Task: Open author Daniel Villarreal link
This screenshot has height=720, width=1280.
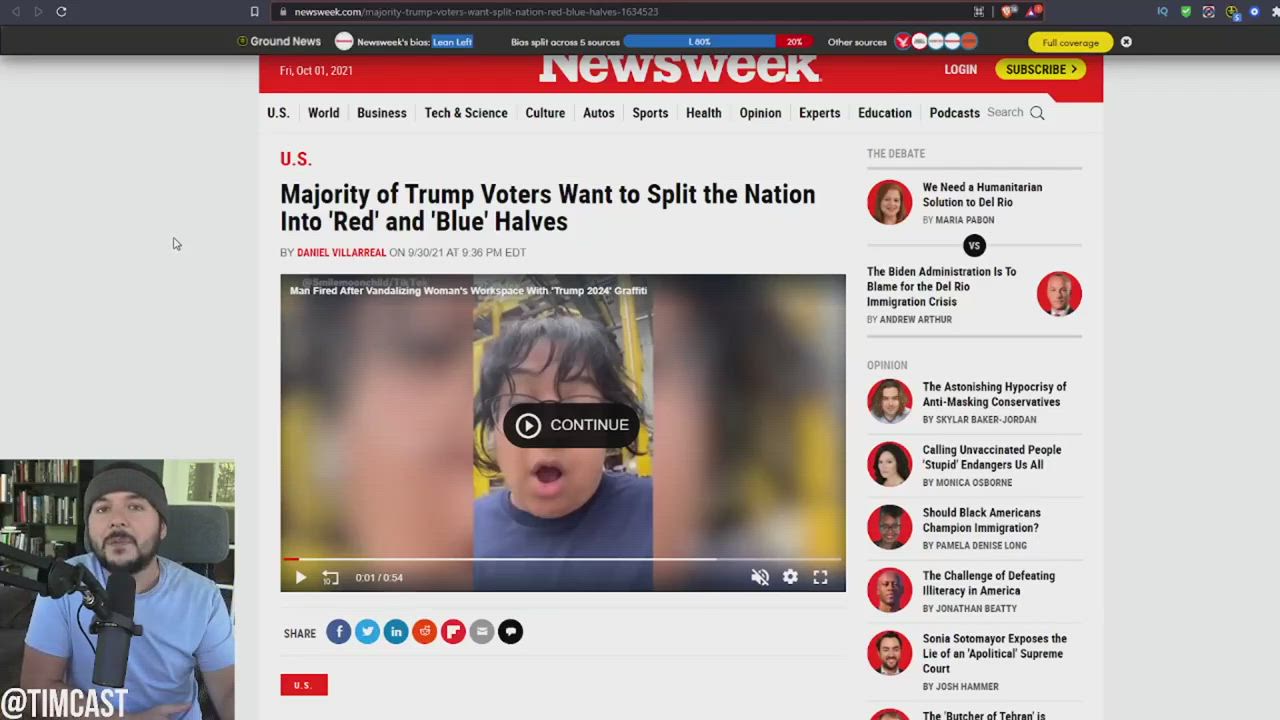Action: coord(341,253)
